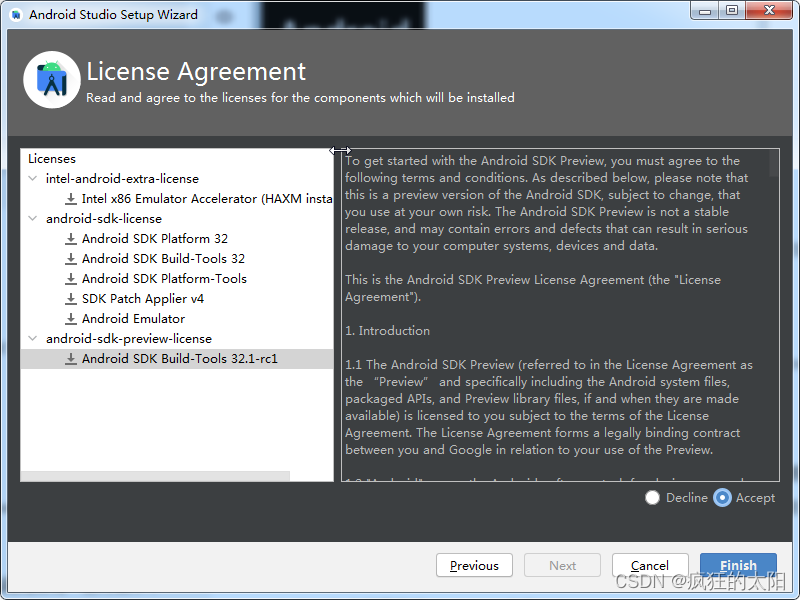Click download icon beside Build-Tools 32.1-rc1

click(71, 359)
